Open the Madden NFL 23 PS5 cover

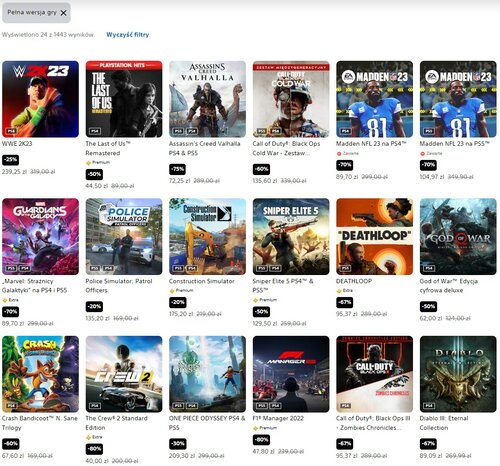point(458,99)
